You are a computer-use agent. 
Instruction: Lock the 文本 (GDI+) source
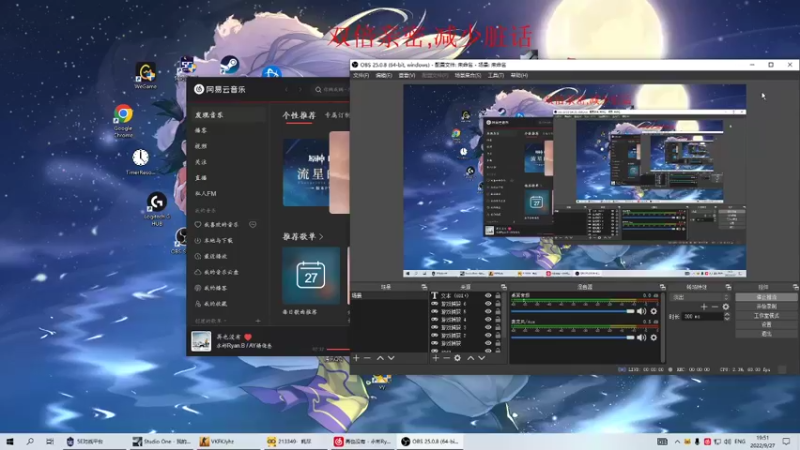(498, 295)
